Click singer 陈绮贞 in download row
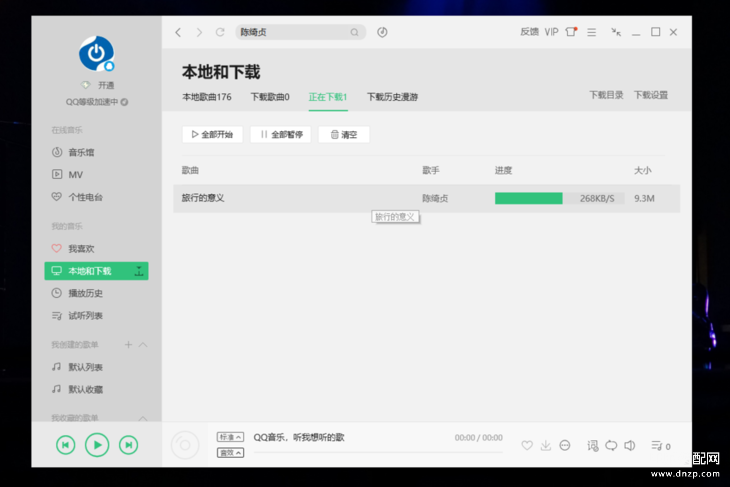Screen dimensions: 730x487 coord(435,198)
